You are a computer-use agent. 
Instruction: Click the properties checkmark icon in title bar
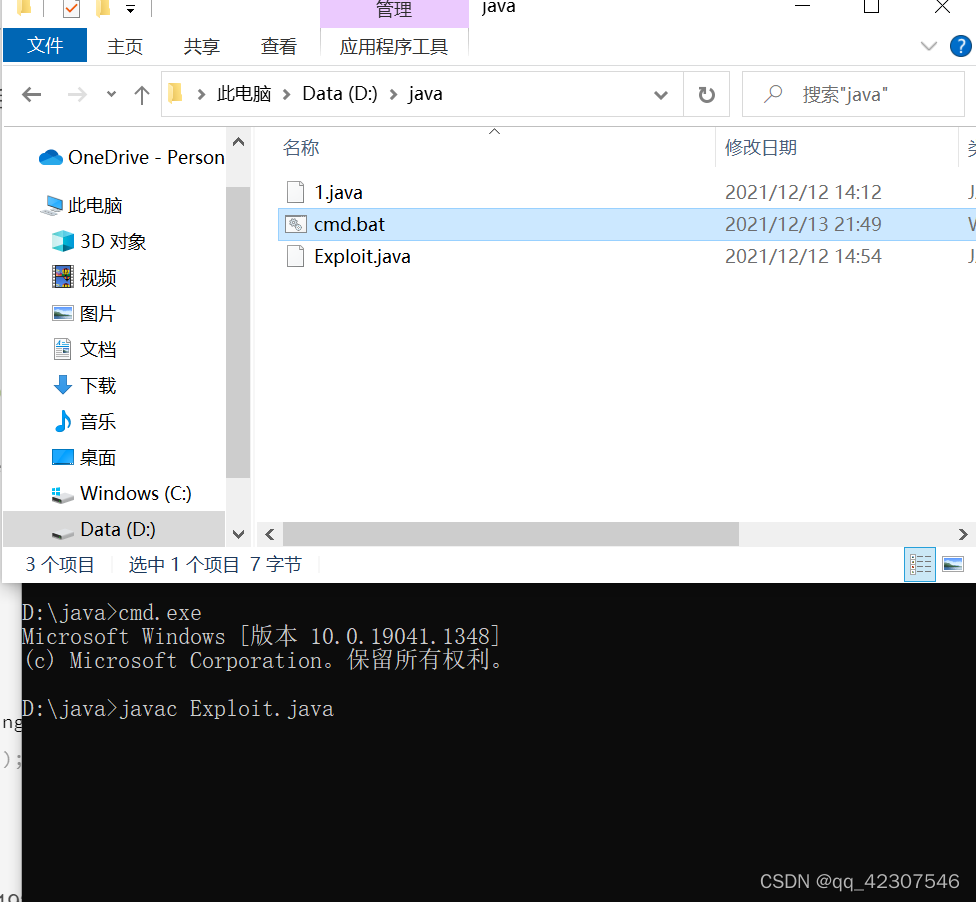[x=72, y=8]
